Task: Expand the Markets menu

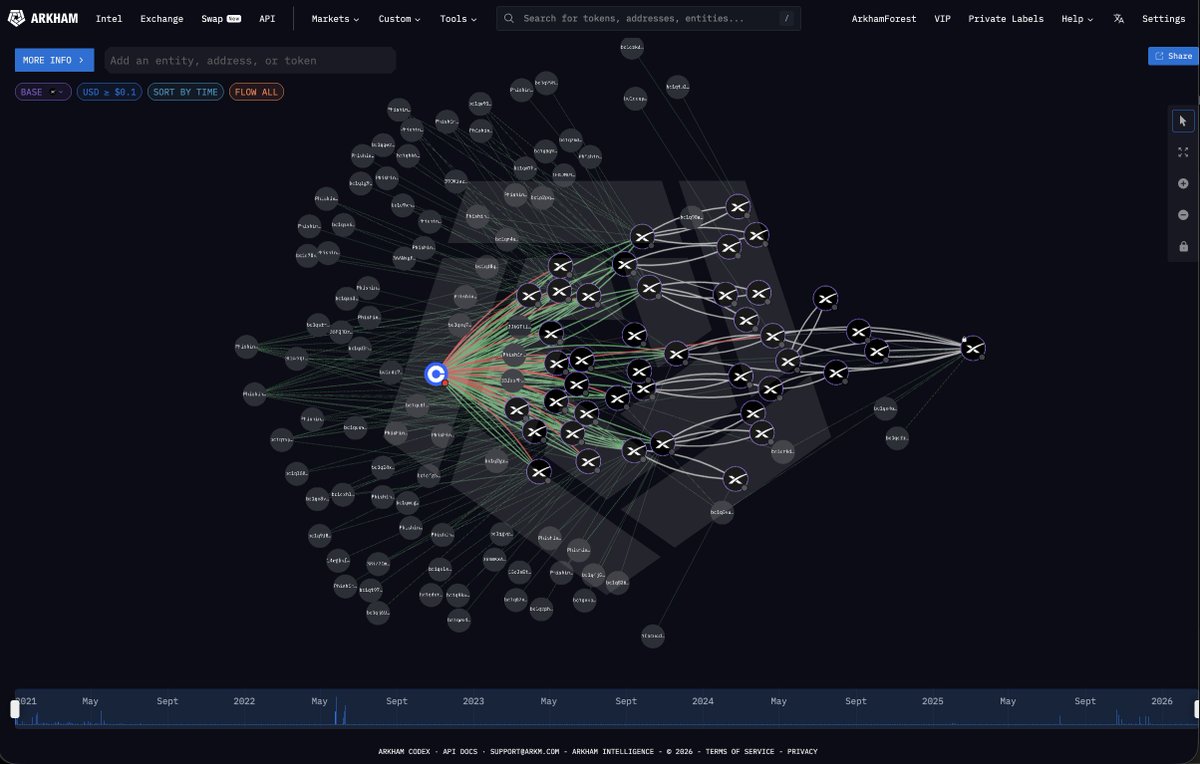Action: click(x=335, y=19)
